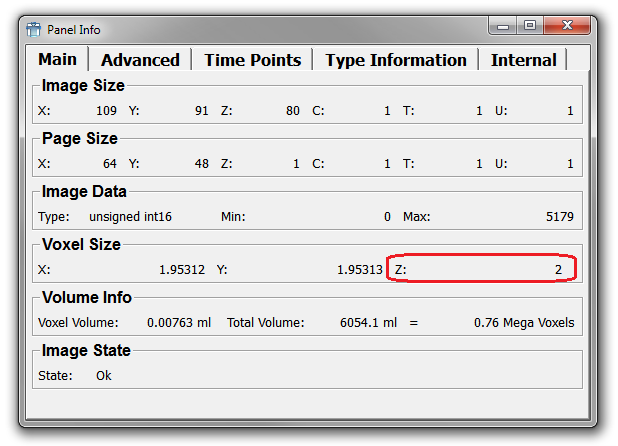
Task: Open the Time Points tab
Action: (252, 60)
